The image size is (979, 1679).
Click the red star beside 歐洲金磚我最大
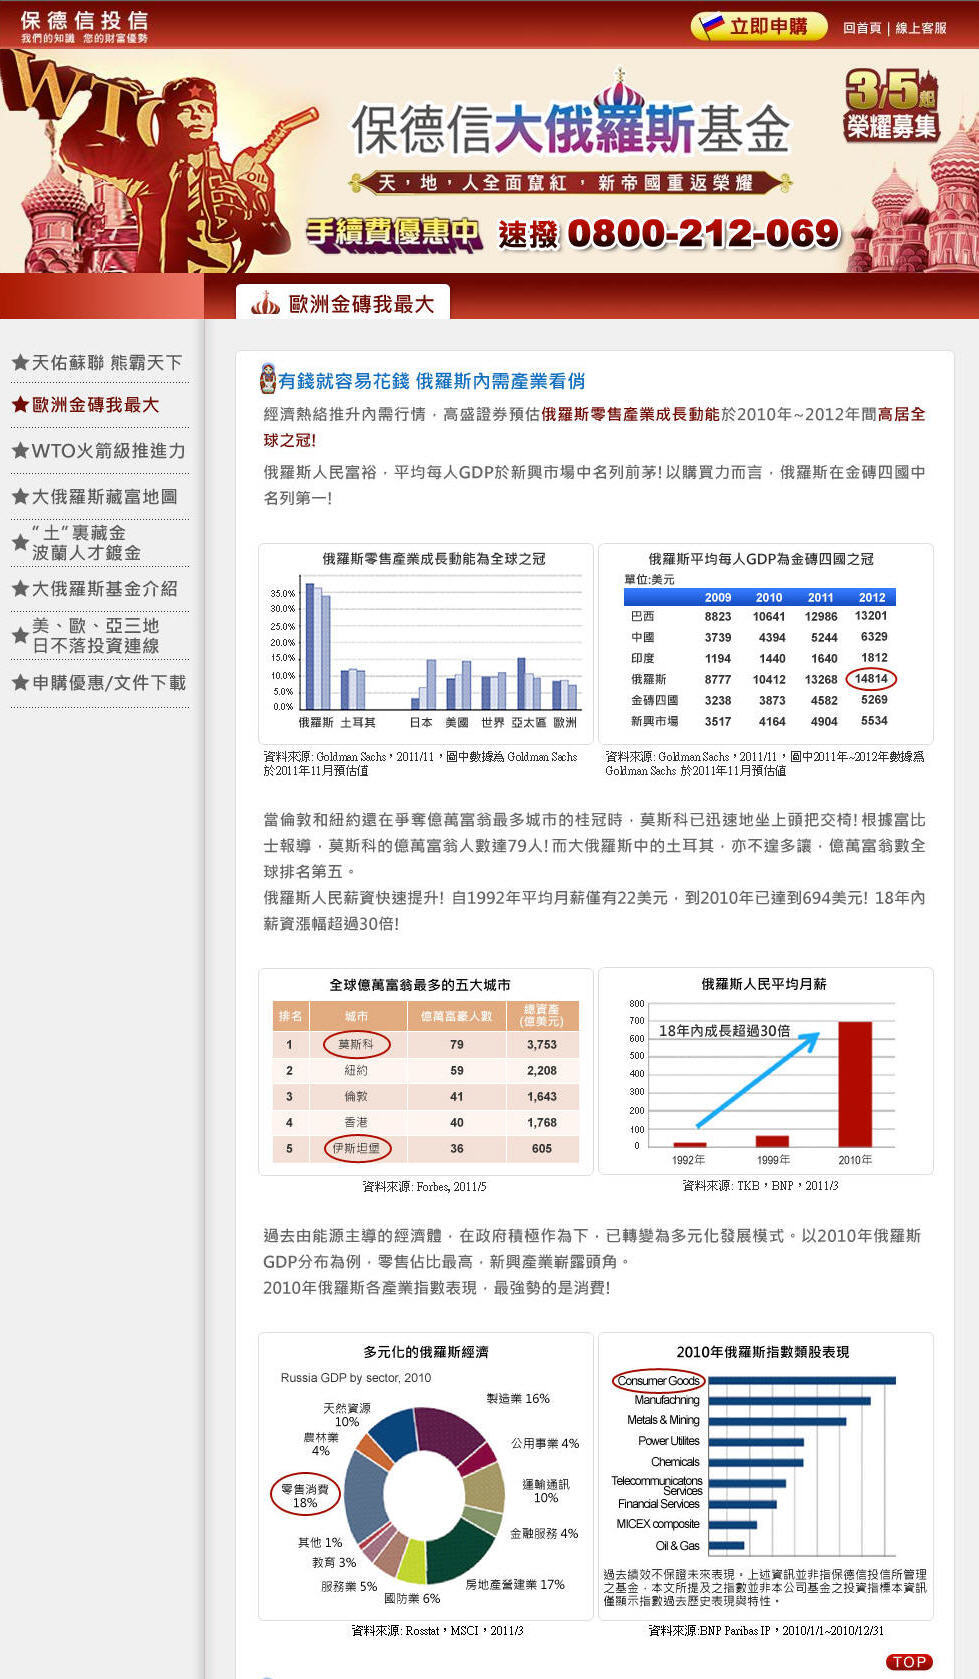click(20, 404)
